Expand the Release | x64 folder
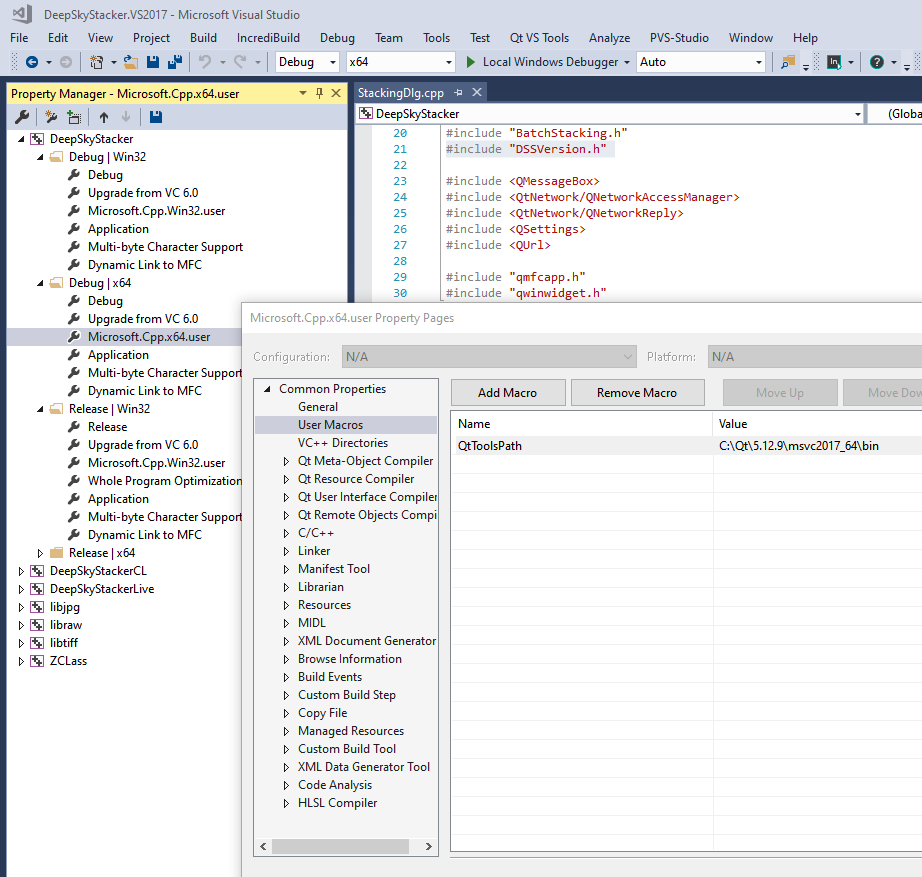The height and width of the screenshot is (877, 922). pyautogui.click(x=40, y=553)
